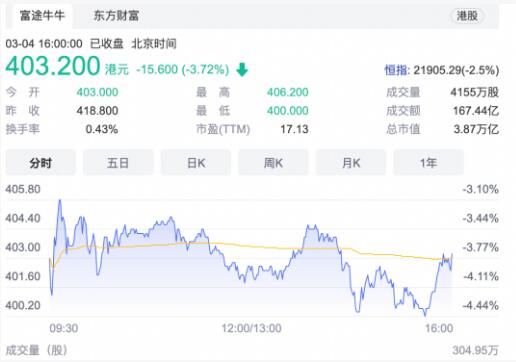516x362 pixels.
Task: Select the 周K chart tab
Action: 273,163
